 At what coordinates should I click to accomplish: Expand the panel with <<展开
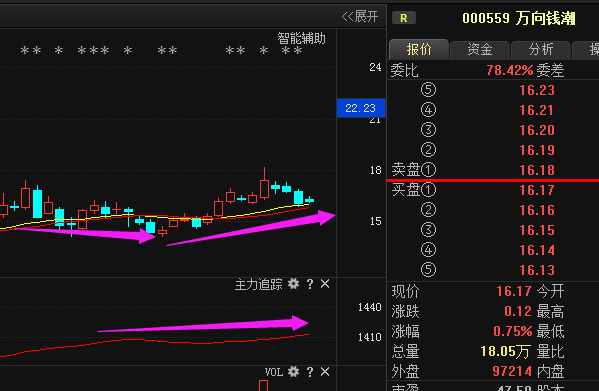pyautogui.click(x=359, y=16)
